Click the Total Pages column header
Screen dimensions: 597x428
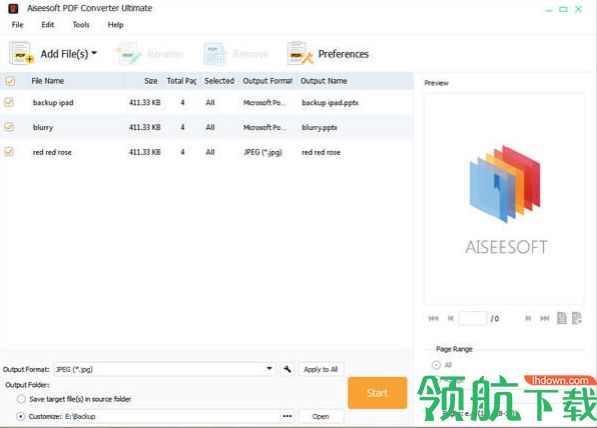[181, 81]
